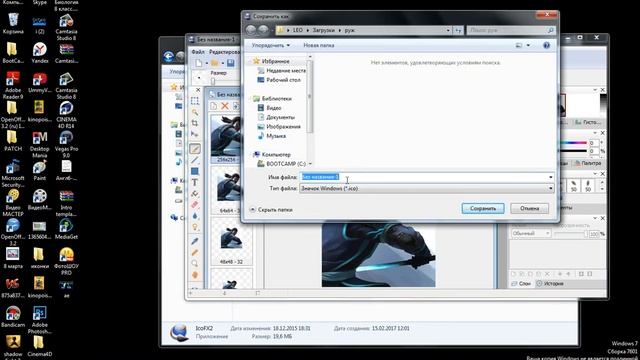This screenshot has height=360, width=640.
Task: Open the Редактировать menu in IcoFX
Action: click(x=224, y=52)
